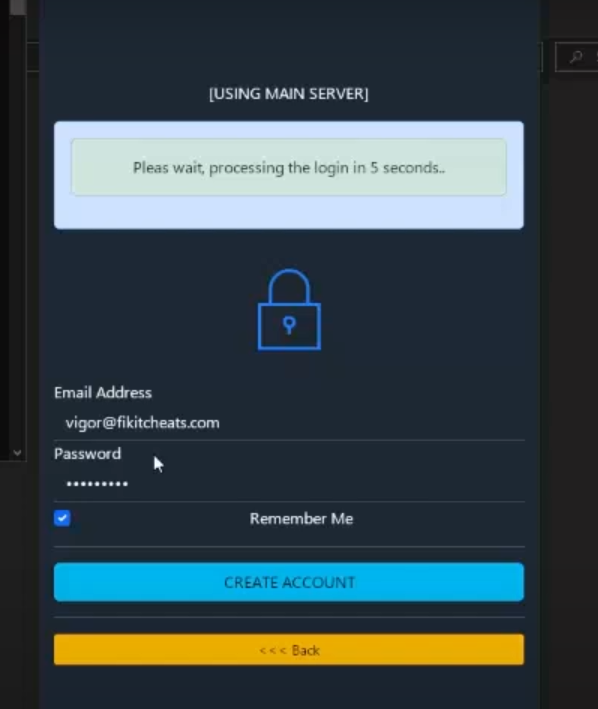This screenshot has width=598, height=709.
Task: Click the Remember Me label text
Action: 301,519
